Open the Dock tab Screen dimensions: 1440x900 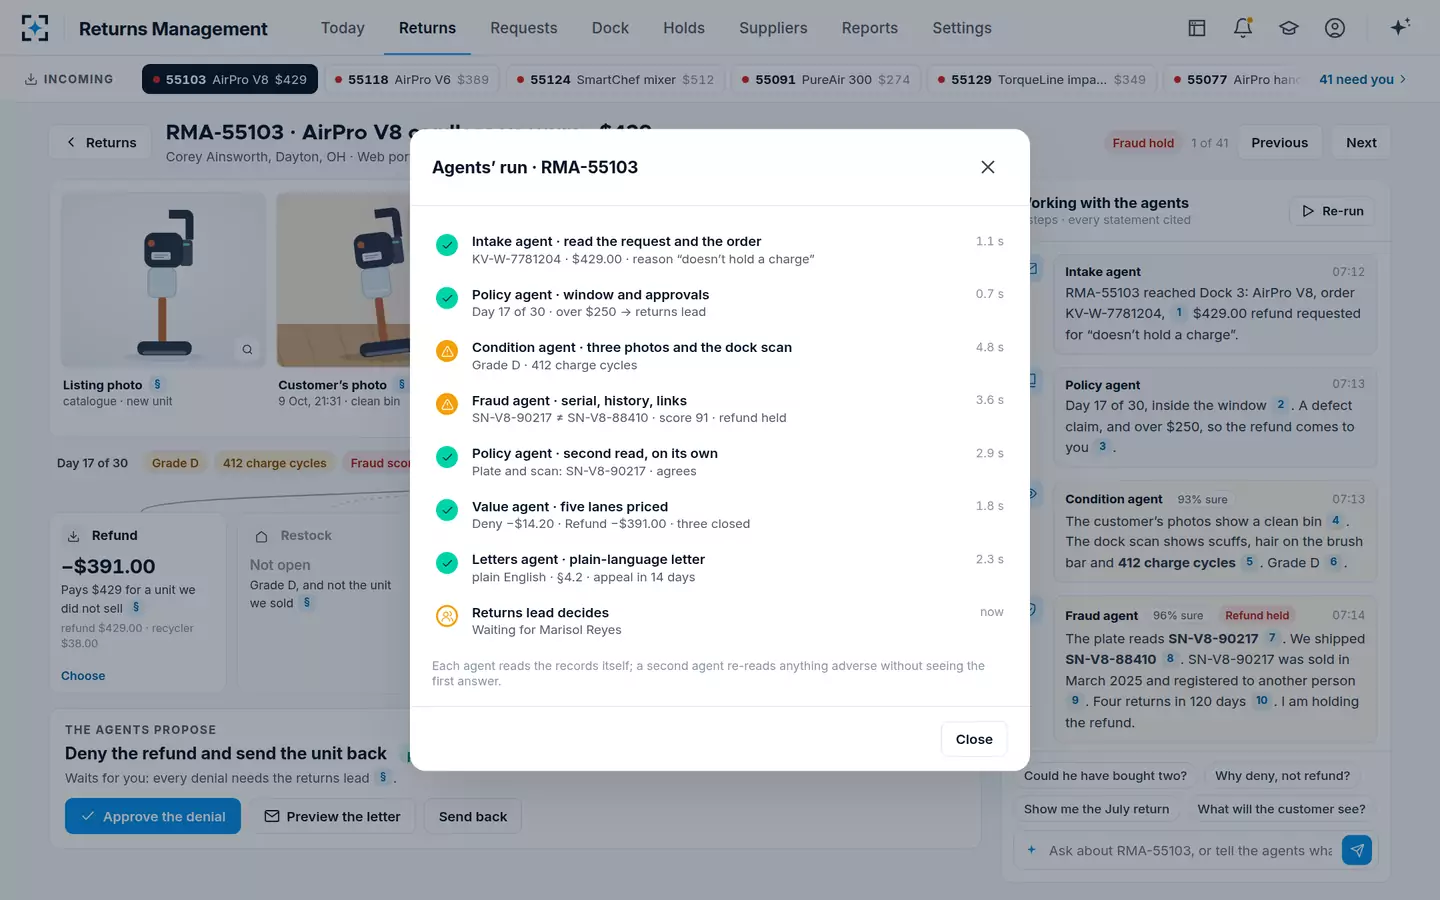click(x=610, y=28)
